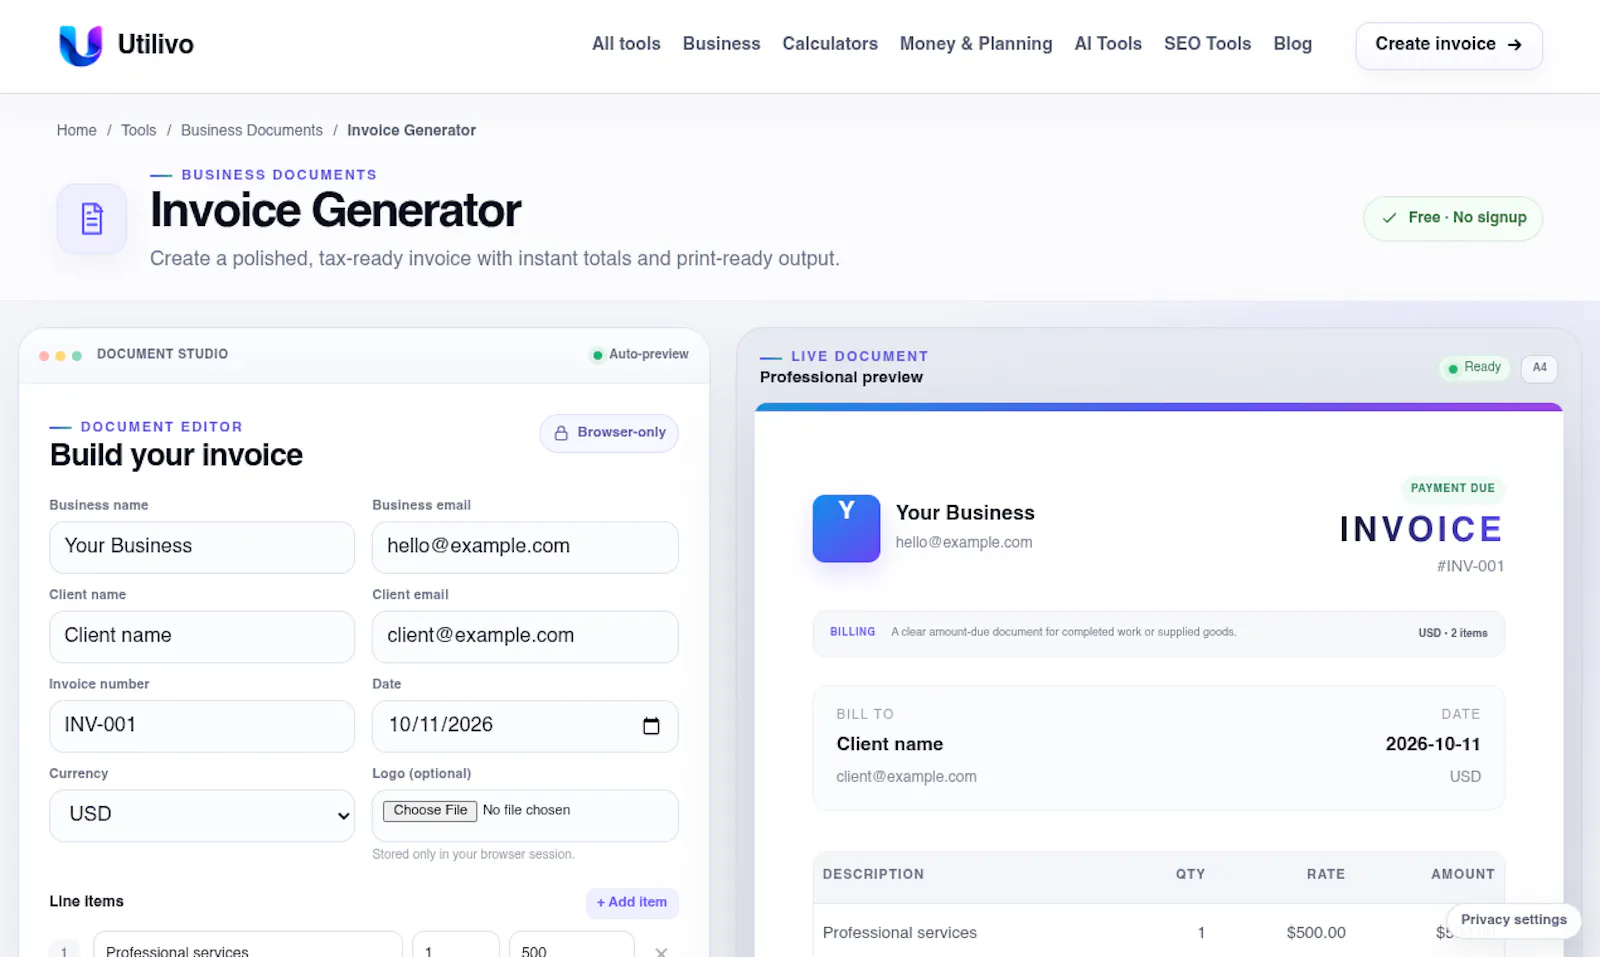Click the Browser-only badge text
This screenshot has height=957, width=1600.
pyautogui.click(x=621, y=432)
